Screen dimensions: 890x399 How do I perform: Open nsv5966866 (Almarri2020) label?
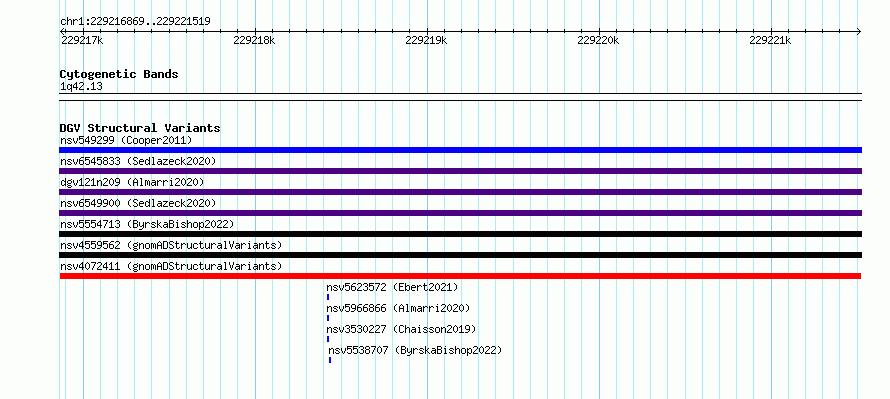[x=398, y=308]
